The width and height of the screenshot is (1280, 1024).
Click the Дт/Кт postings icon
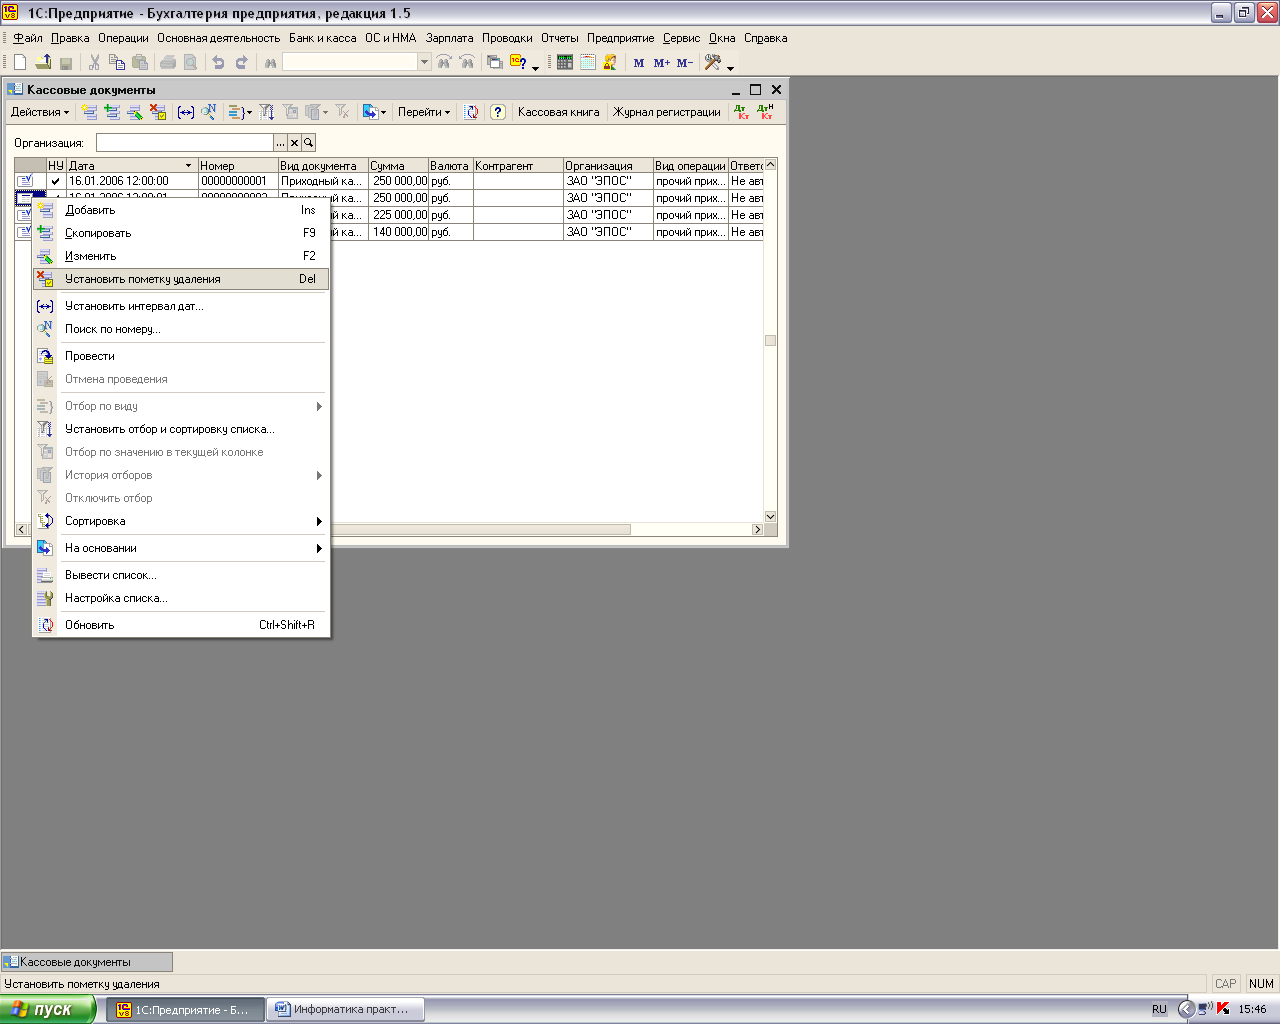pyautogui.click(x=742, y=112)
